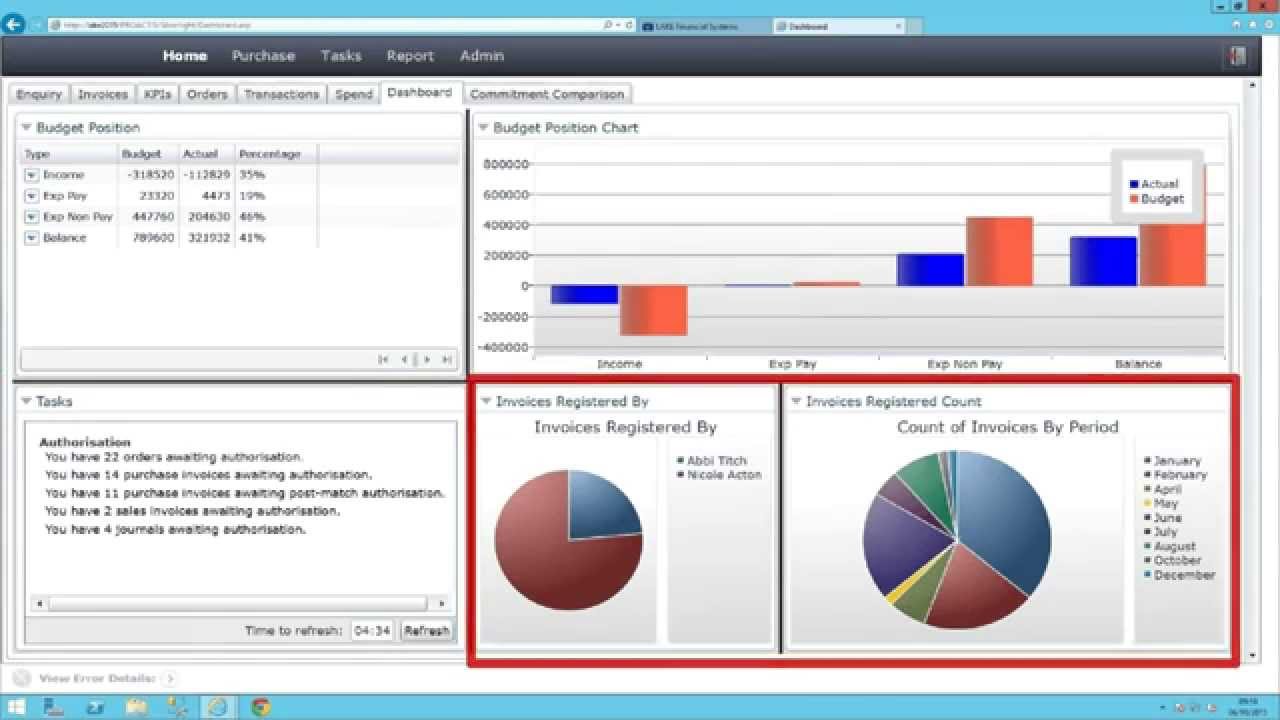Click the browser back arrow button
This screenshot has width=1280, height=720.
coord(14,25)
